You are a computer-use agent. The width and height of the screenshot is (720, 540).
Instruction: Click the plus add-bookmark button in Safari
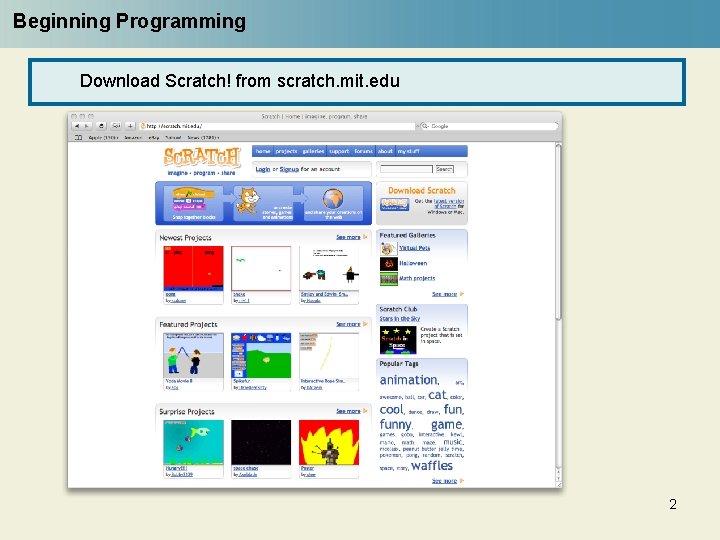pyautogui.click(x=130, y=126)
